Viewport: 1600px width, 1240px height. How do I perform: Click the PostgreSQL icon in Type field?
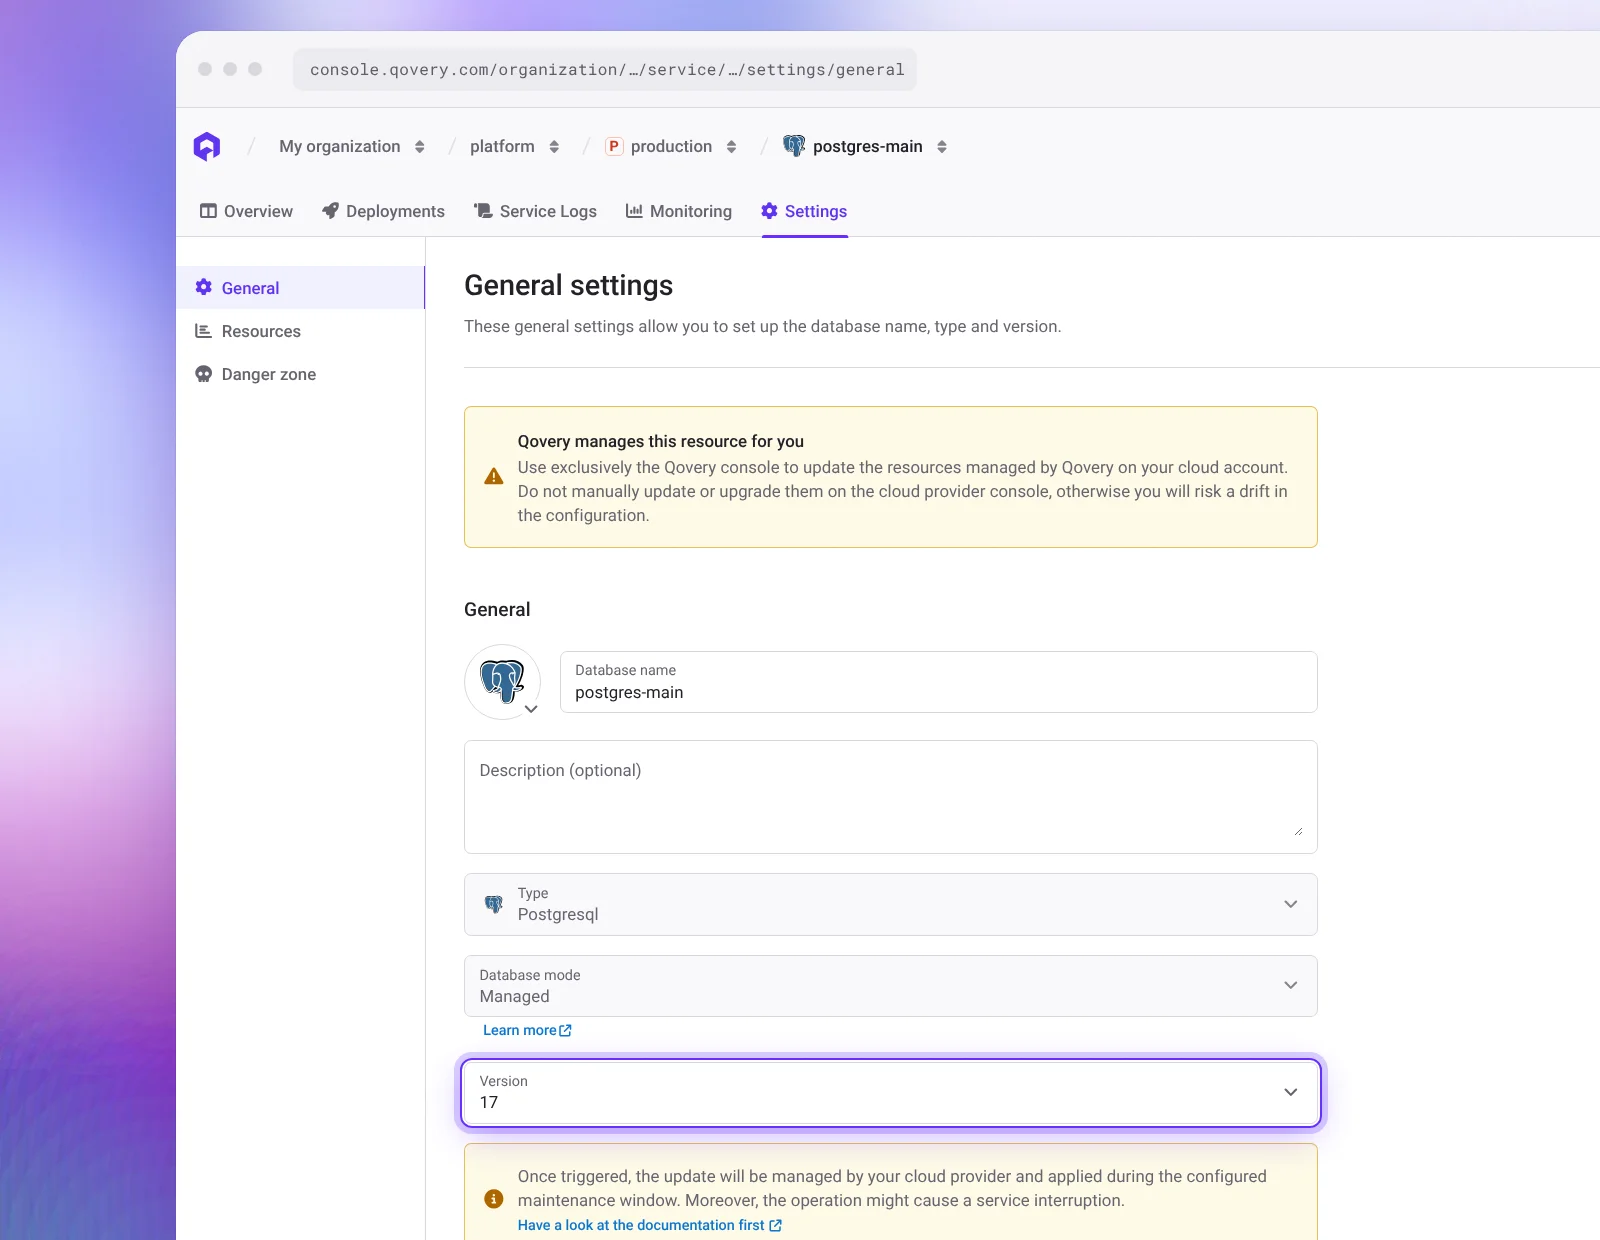(x=493, y=904)
